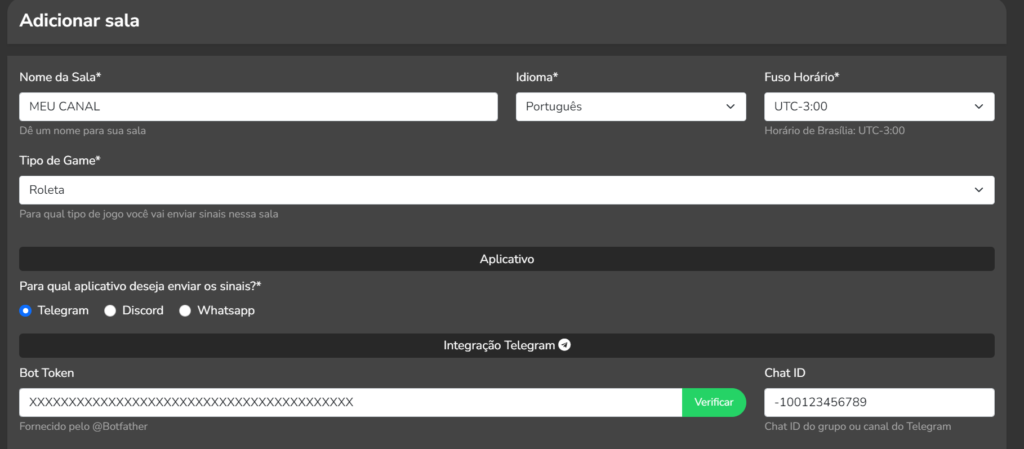Click the Chat ID input field
Viewport: 1024px width, 449px height.
[878, 402]
